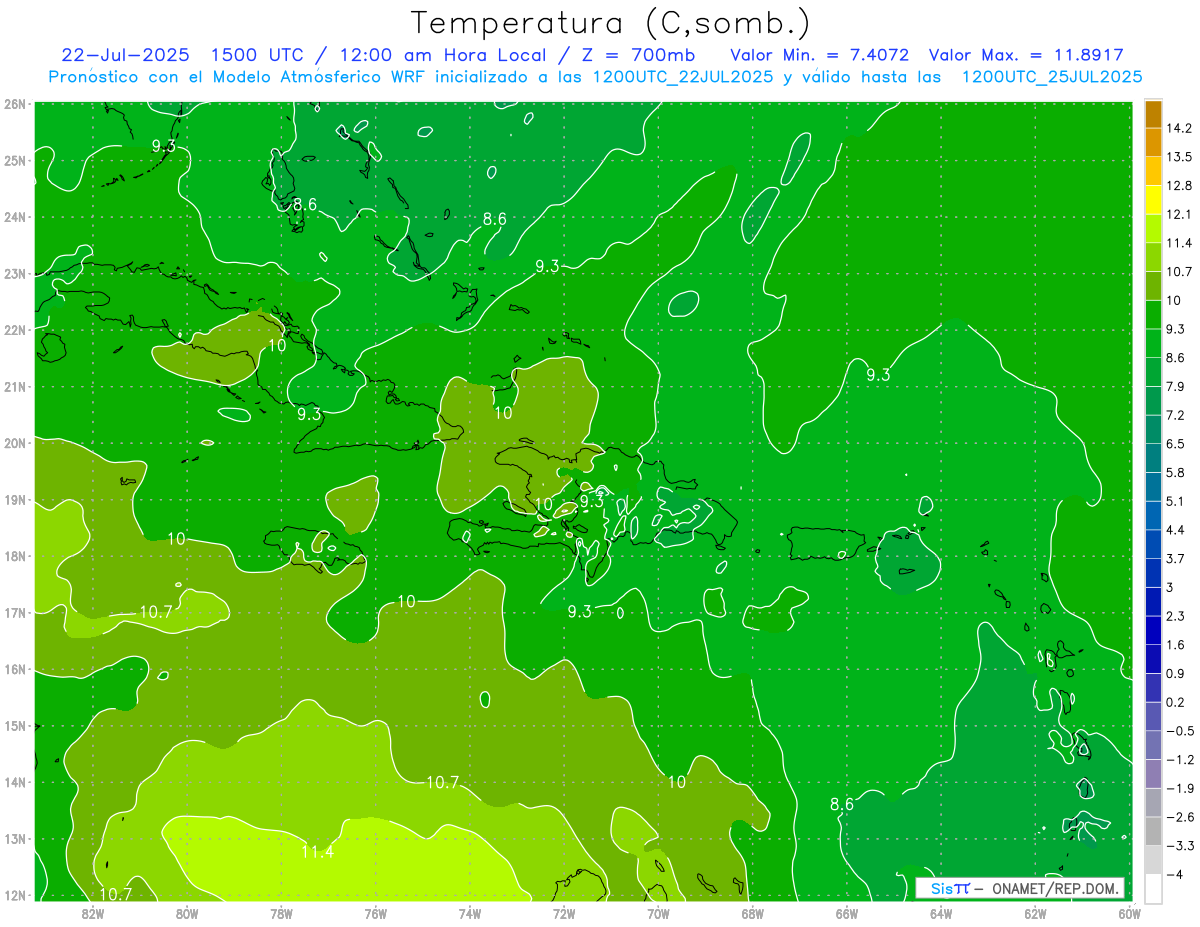Click the '62W' longitude axis label
Screen dimensions: 1200x927
click(1035, 912)
